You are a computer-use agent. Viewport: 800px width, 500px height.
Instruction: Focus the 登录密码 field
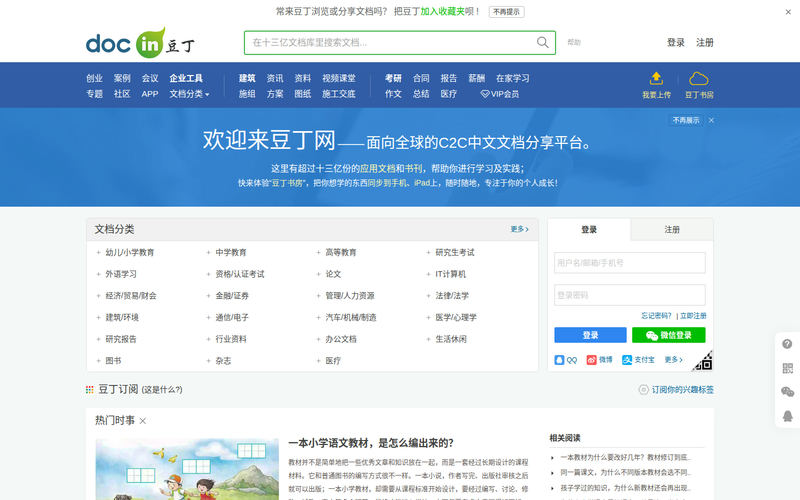coord(630,295)
